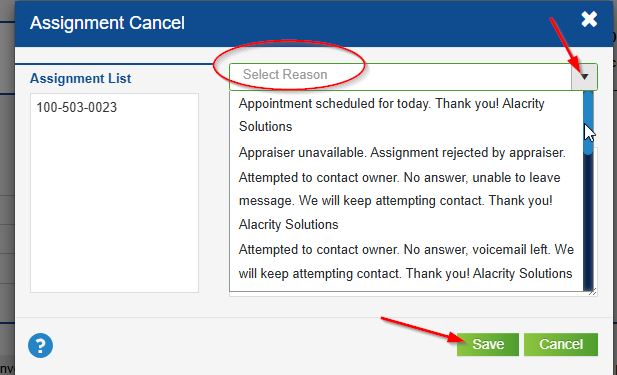Screen dimensions: 617x375
Task: Save the assignment cancellation
Action: click(x=488, y=344)
